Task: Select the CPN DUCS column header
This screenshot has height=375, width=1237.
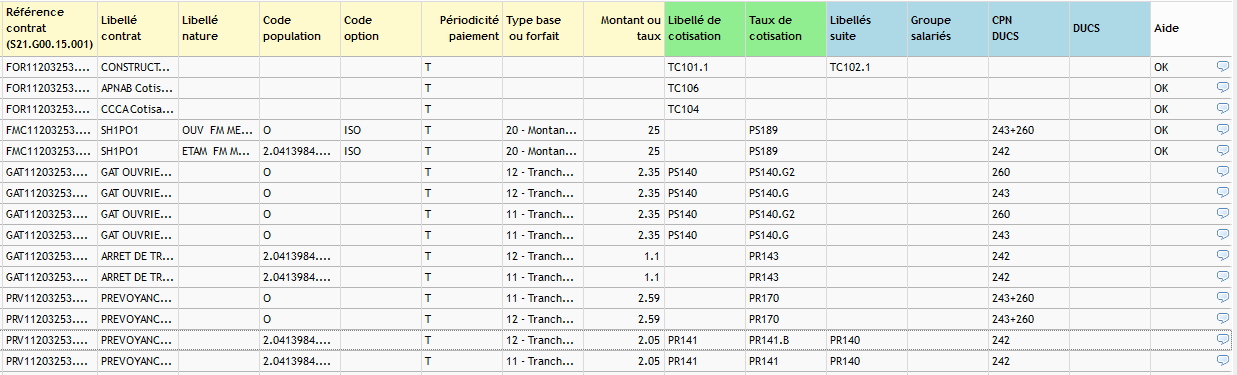Action: [1029, 28]
